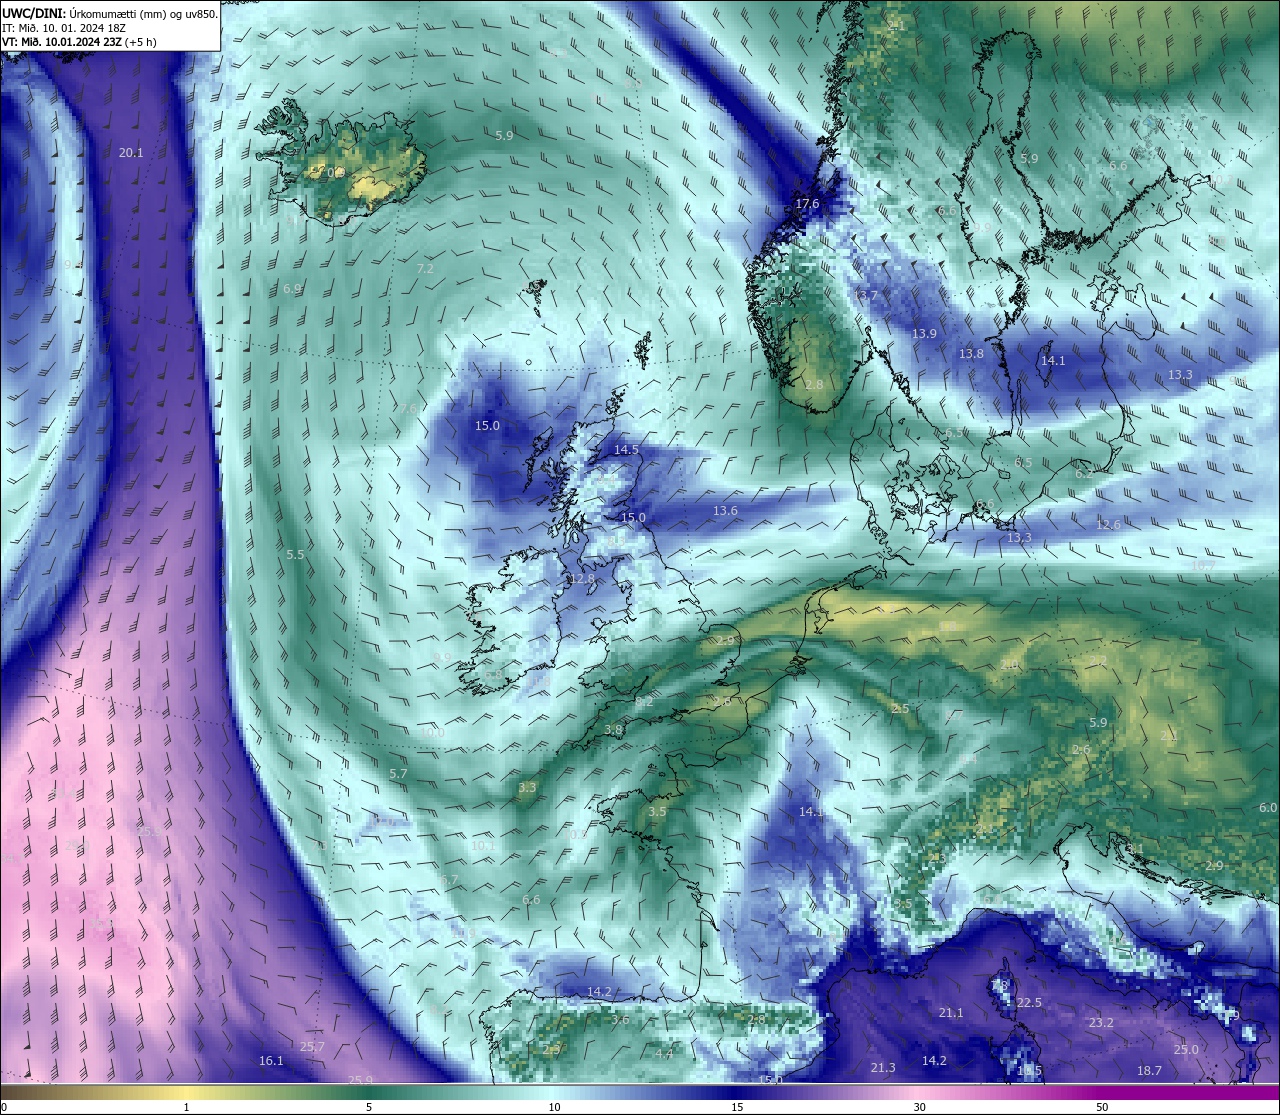Click the 21.1 value over the Mediterranean

(951, 1013)
